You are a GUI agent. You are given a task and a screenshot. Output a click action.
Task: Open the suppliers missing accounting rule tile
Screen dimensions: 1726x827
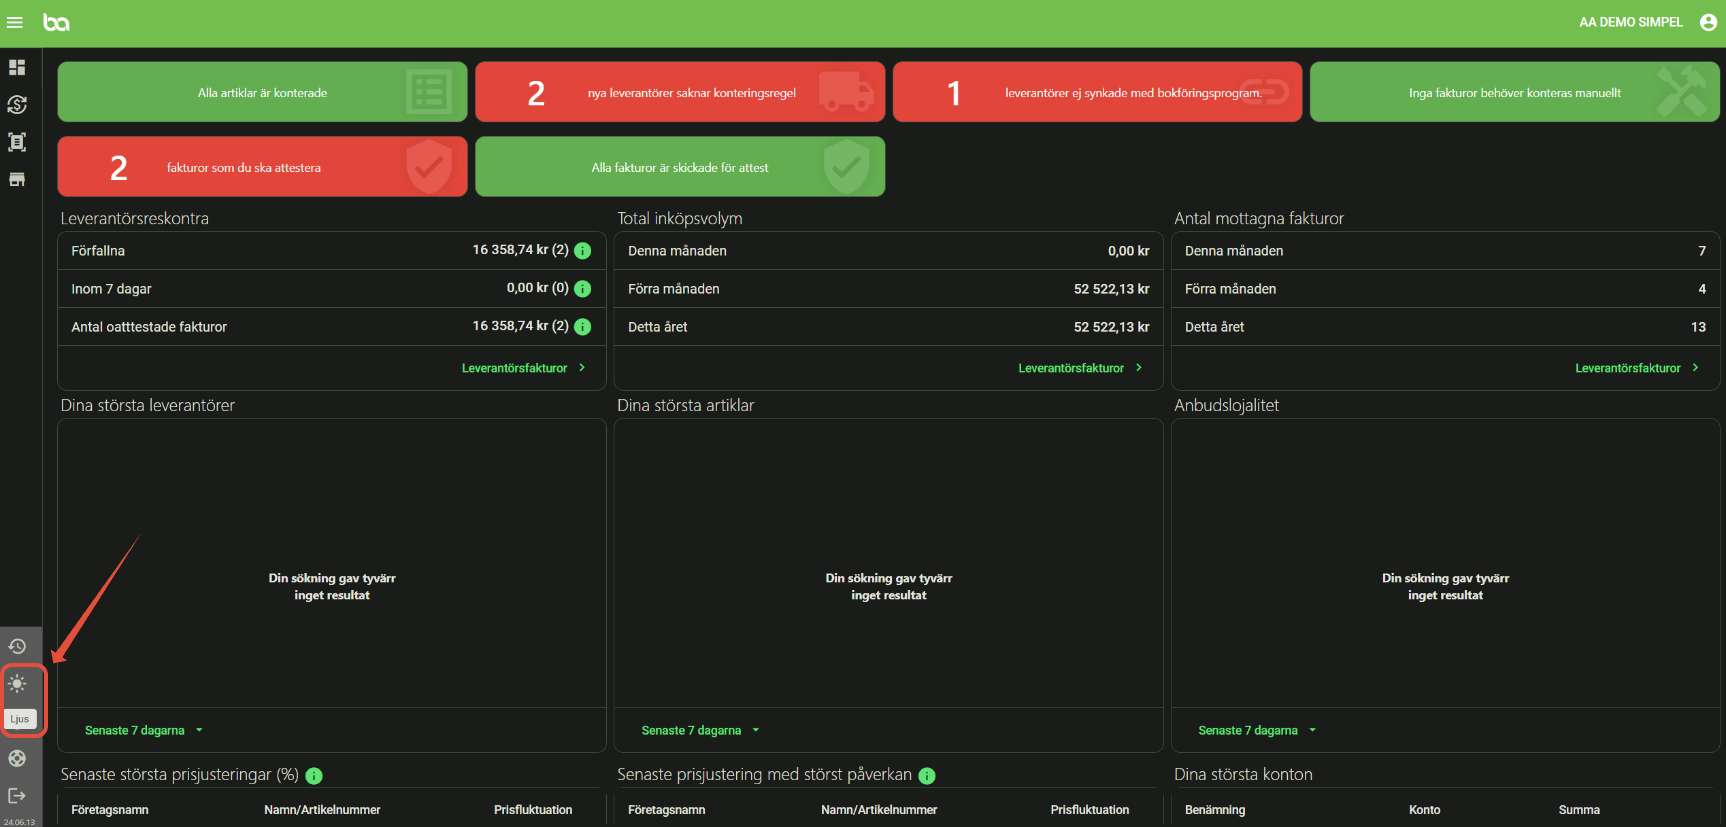point(680,92)
